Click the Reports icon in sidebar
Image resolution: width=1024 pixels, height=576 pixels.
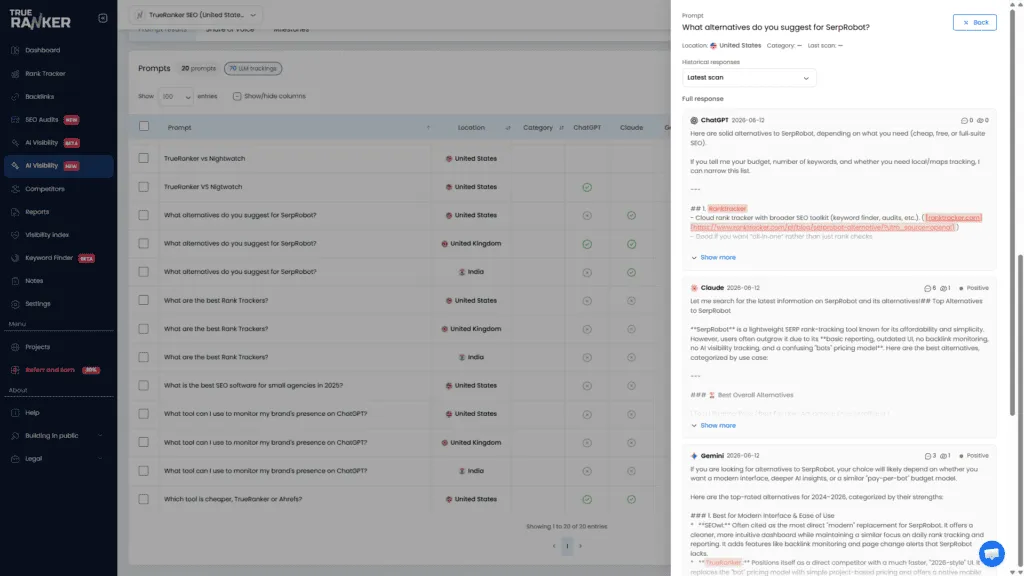[15, 212]
